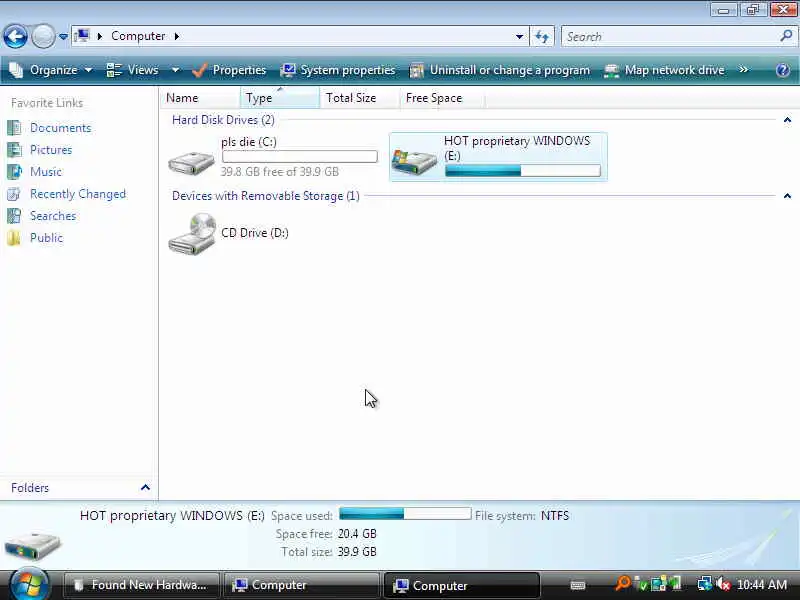Click the Views button

[133, 70]
